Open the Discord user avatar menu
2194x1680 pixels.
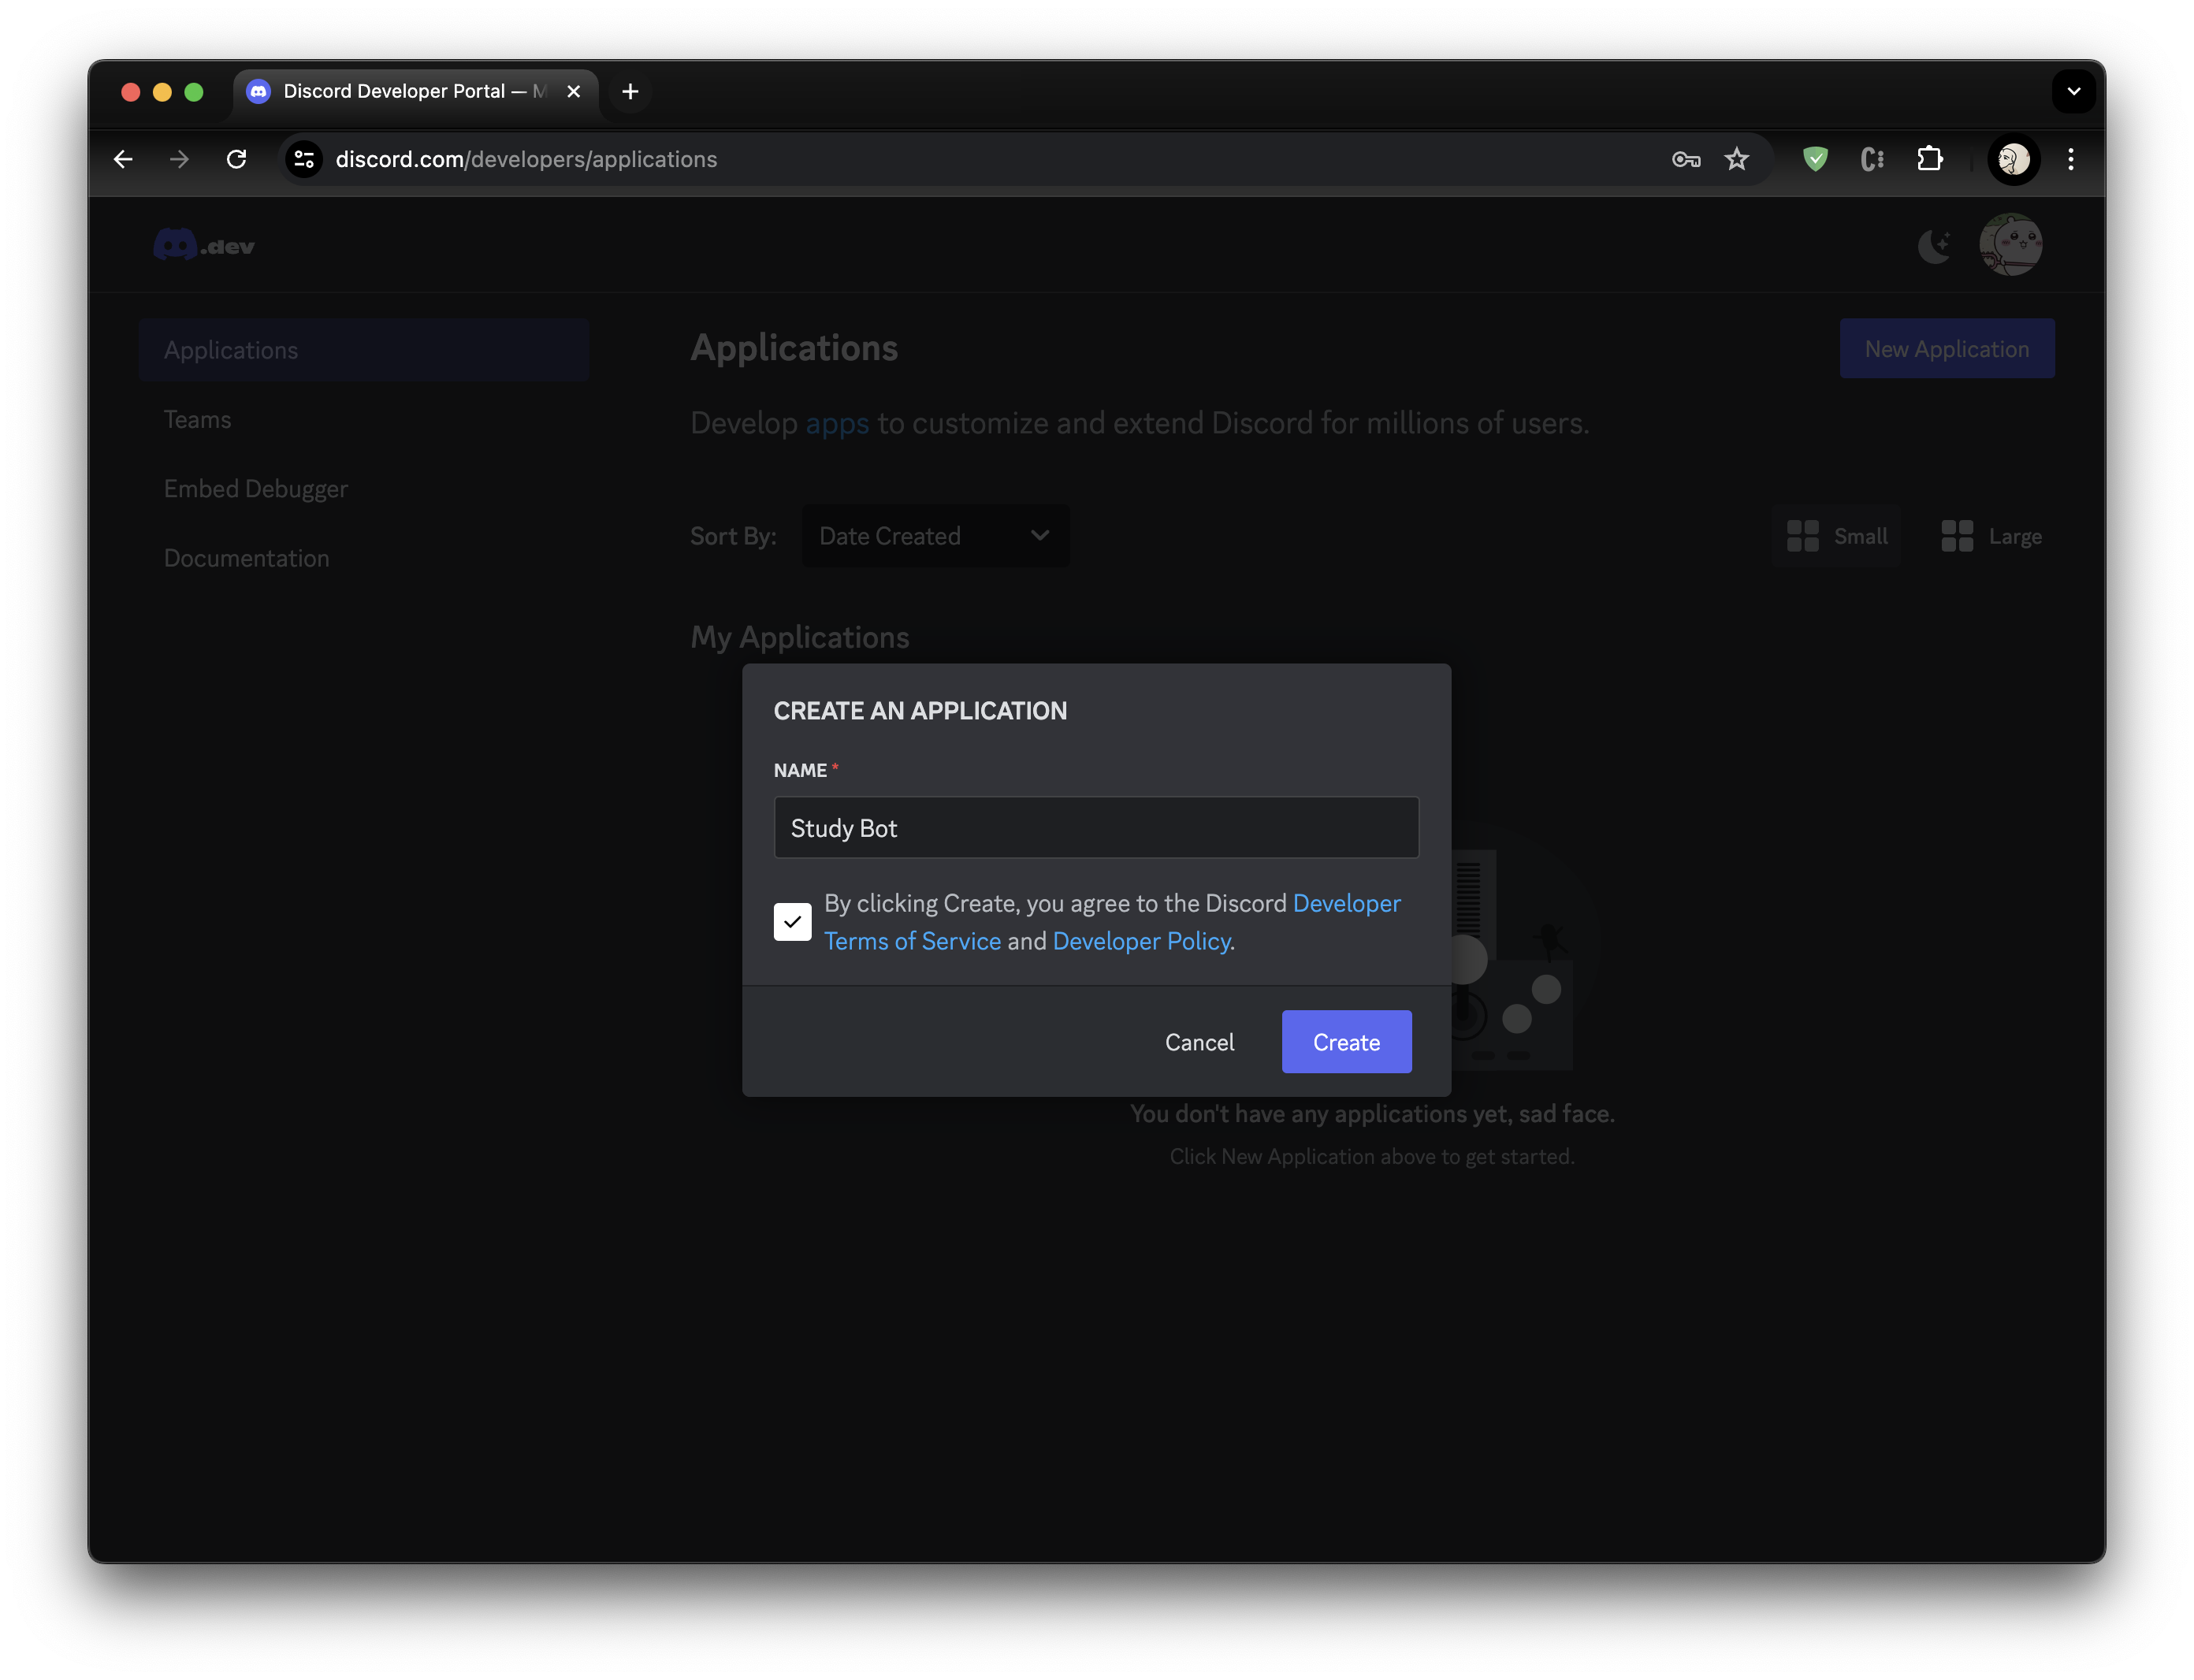point(2011,245)
